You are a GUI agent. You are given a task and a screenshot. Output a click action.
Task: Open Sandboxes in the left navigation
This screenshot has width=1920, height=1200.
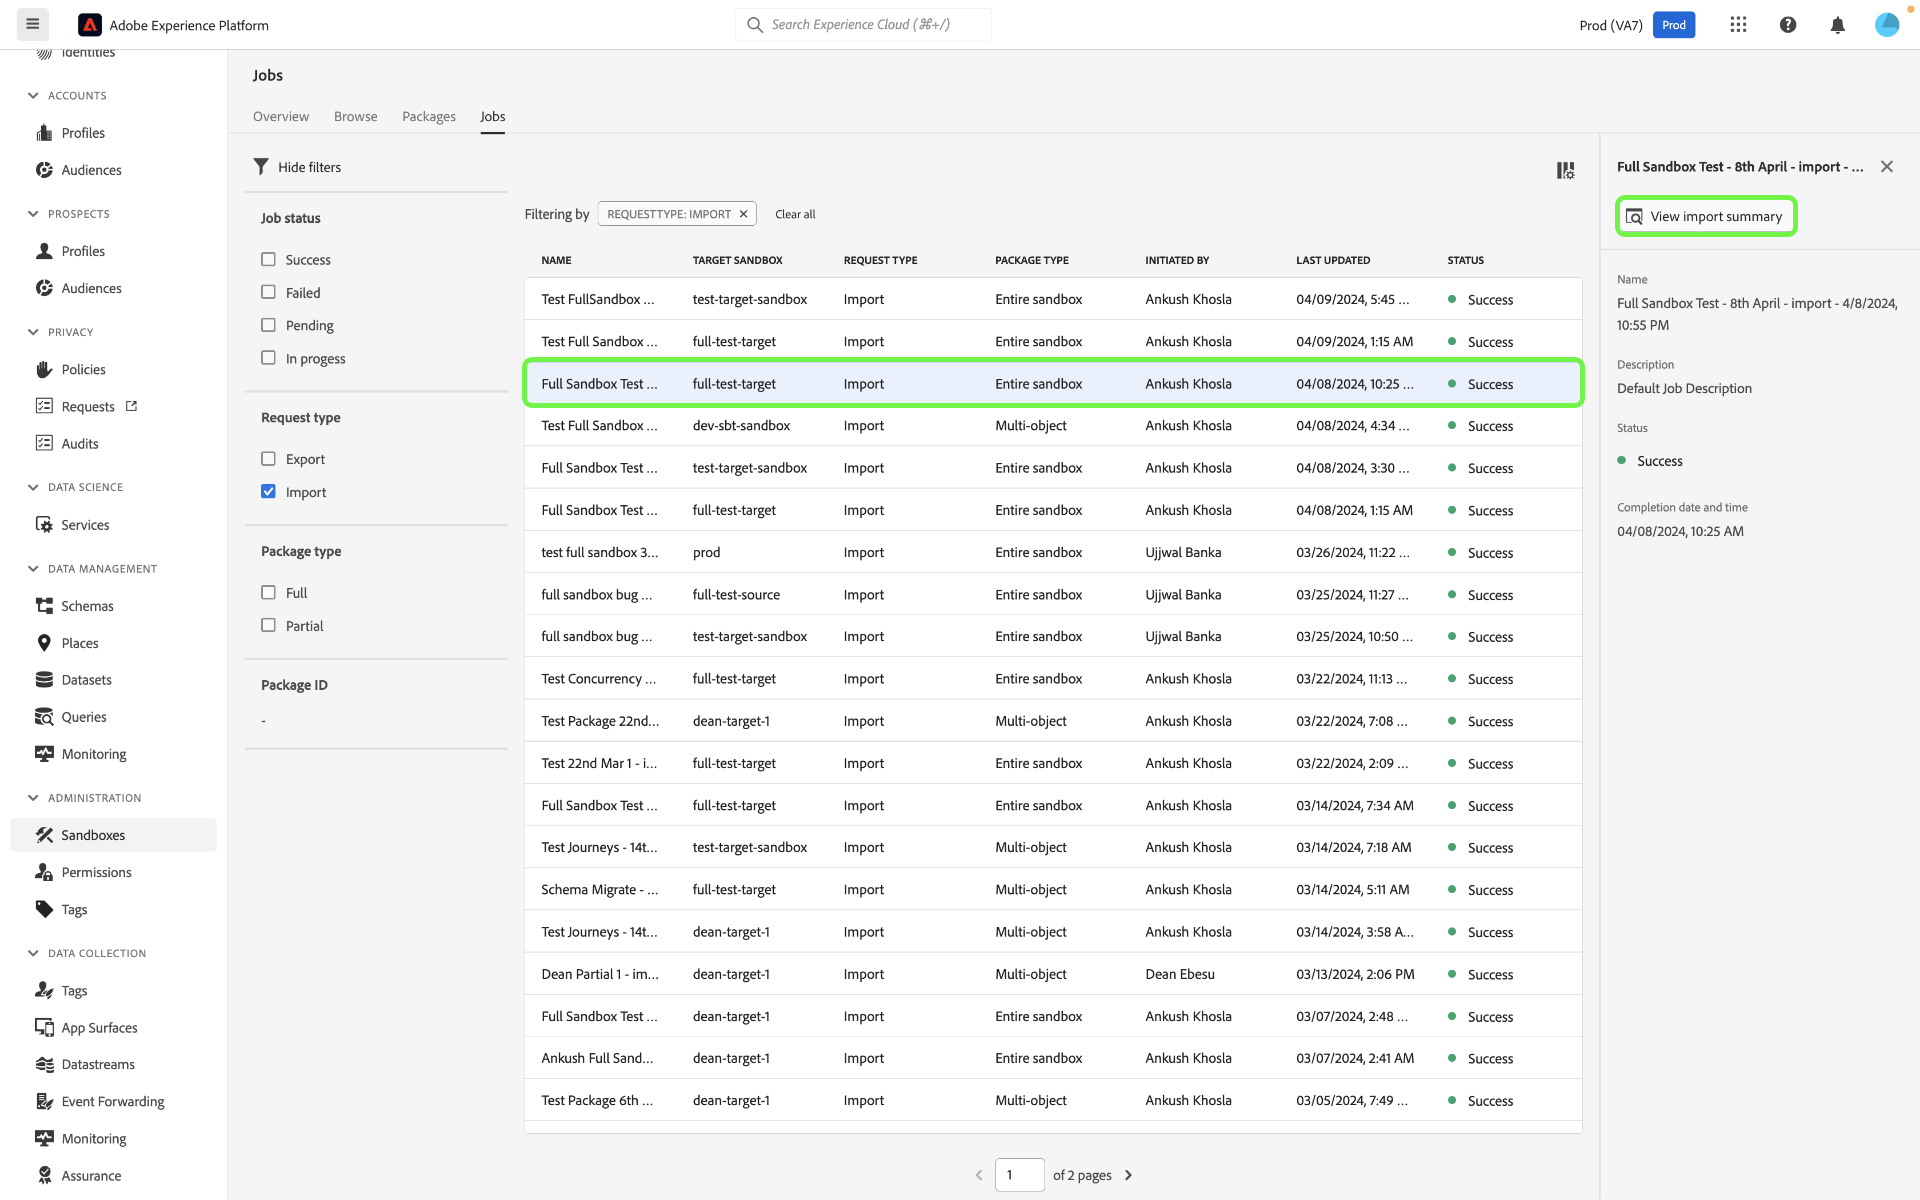click(x=93, y=835)
